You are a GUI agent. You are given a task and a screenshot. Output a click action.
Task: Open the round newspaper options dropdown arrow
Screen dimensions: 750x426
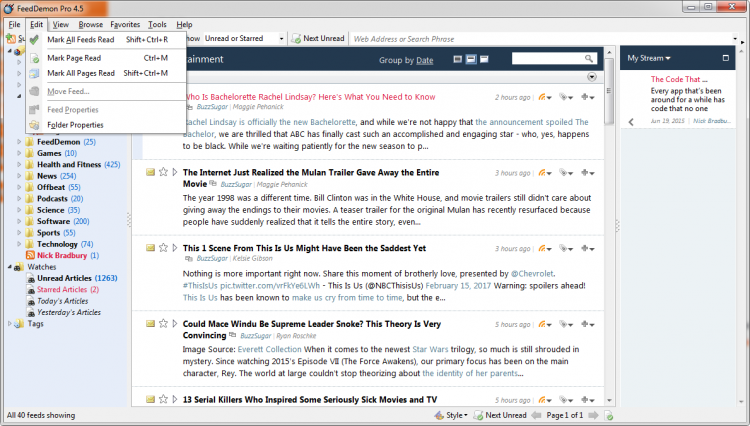(592, 77)
